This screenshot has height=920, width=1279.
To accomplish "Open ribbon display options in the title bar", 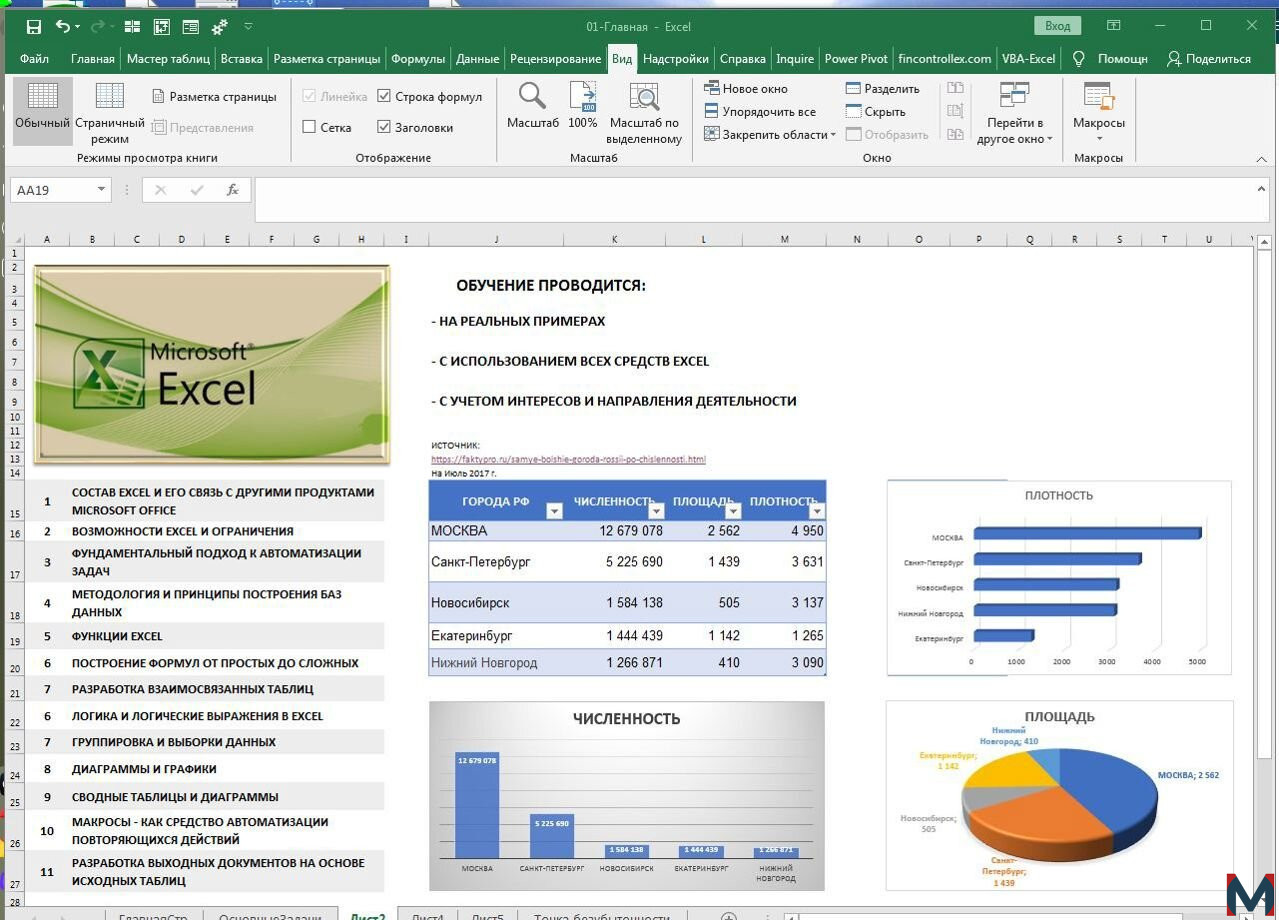I will click(1113, 26).
